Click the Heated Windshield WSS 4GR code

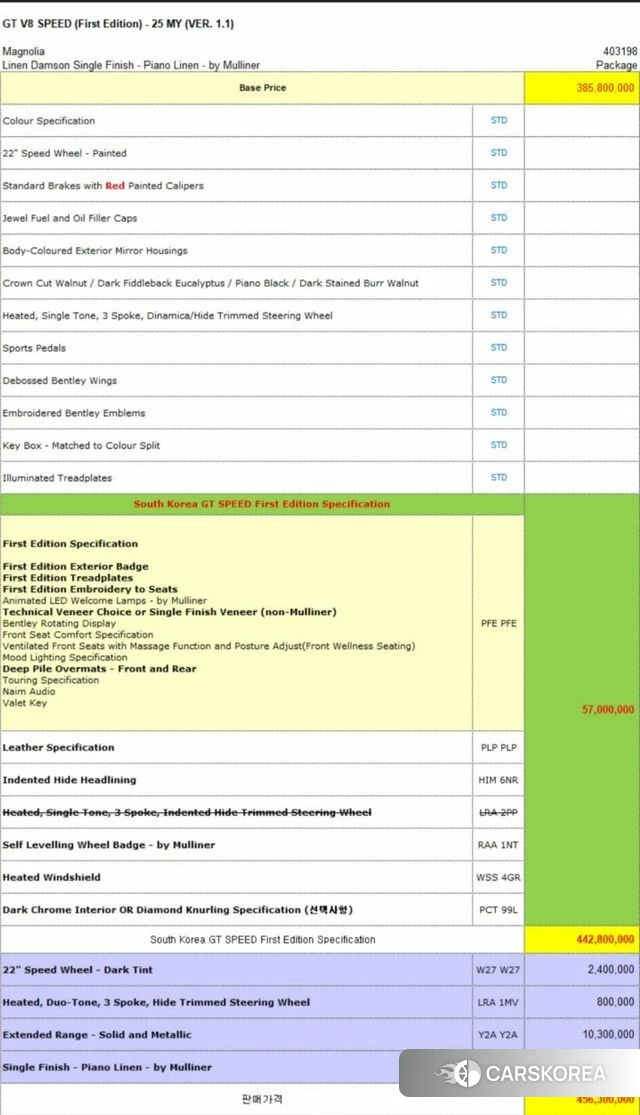(498, 877)
